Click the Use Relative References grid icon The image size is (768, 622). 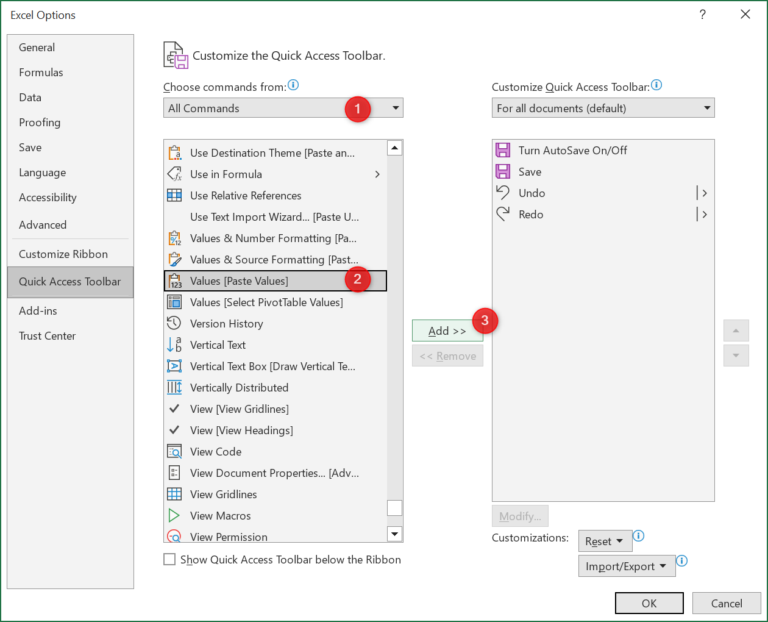[x=174, y=195]
